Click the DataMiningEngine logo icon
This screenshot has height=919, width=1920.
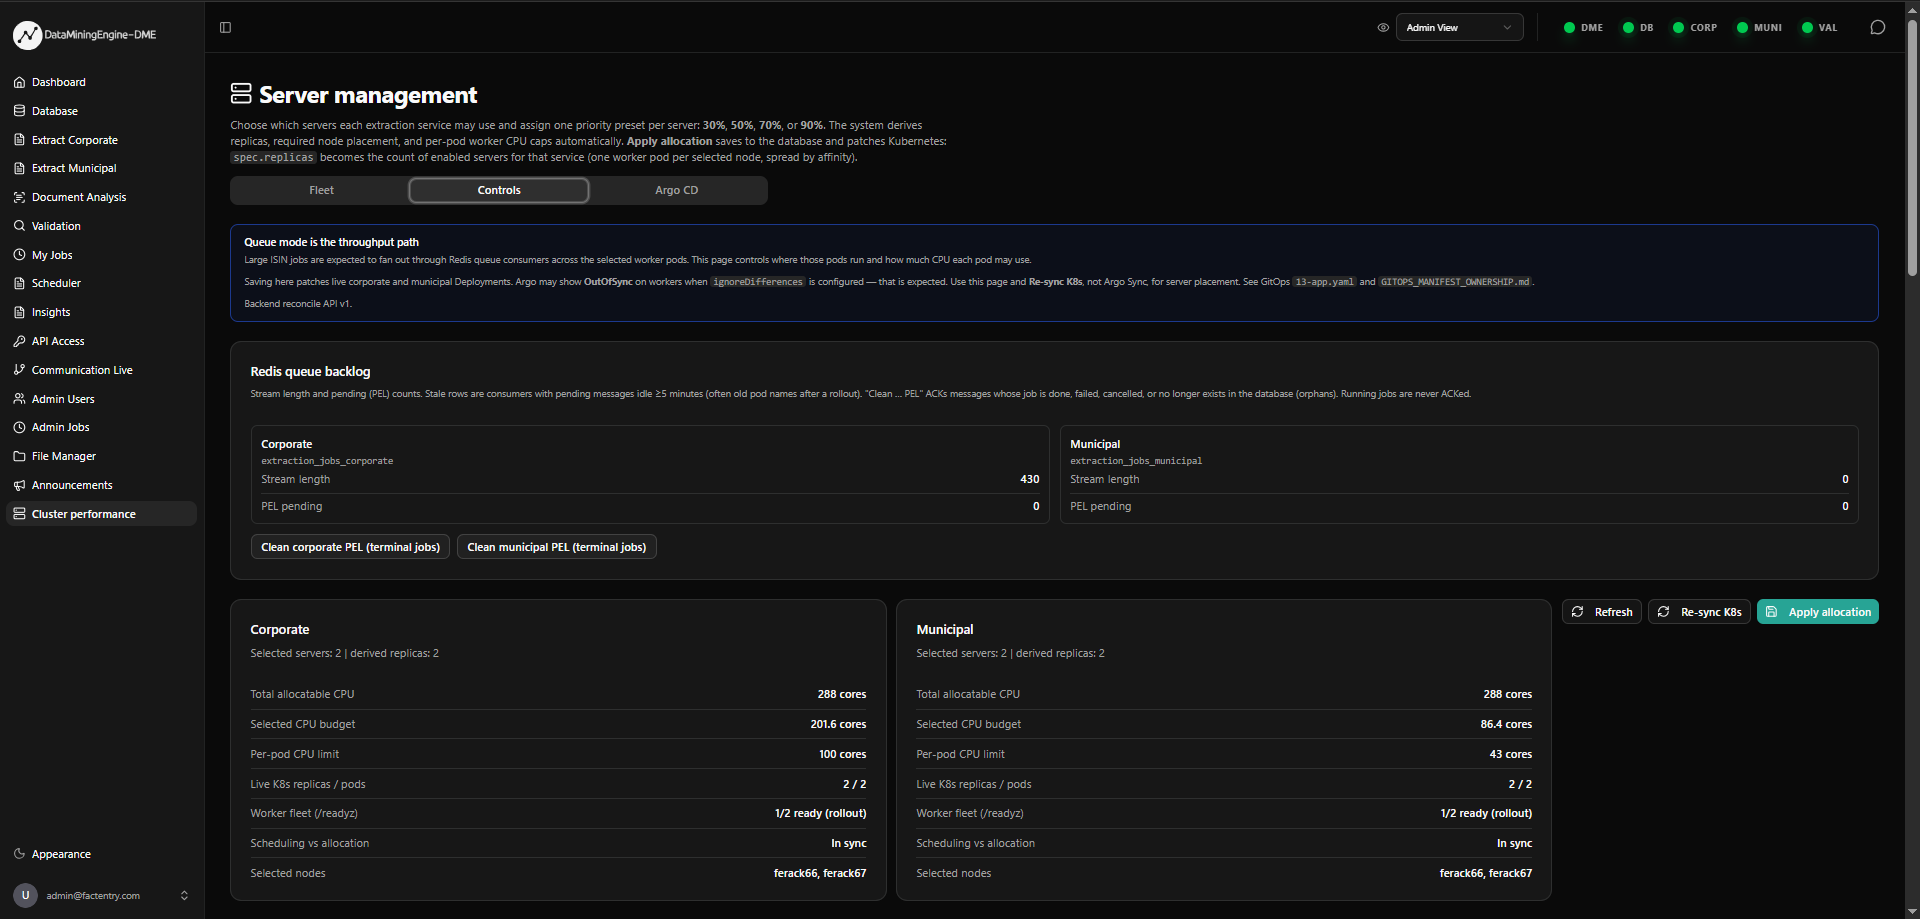[x=27, y=35]
